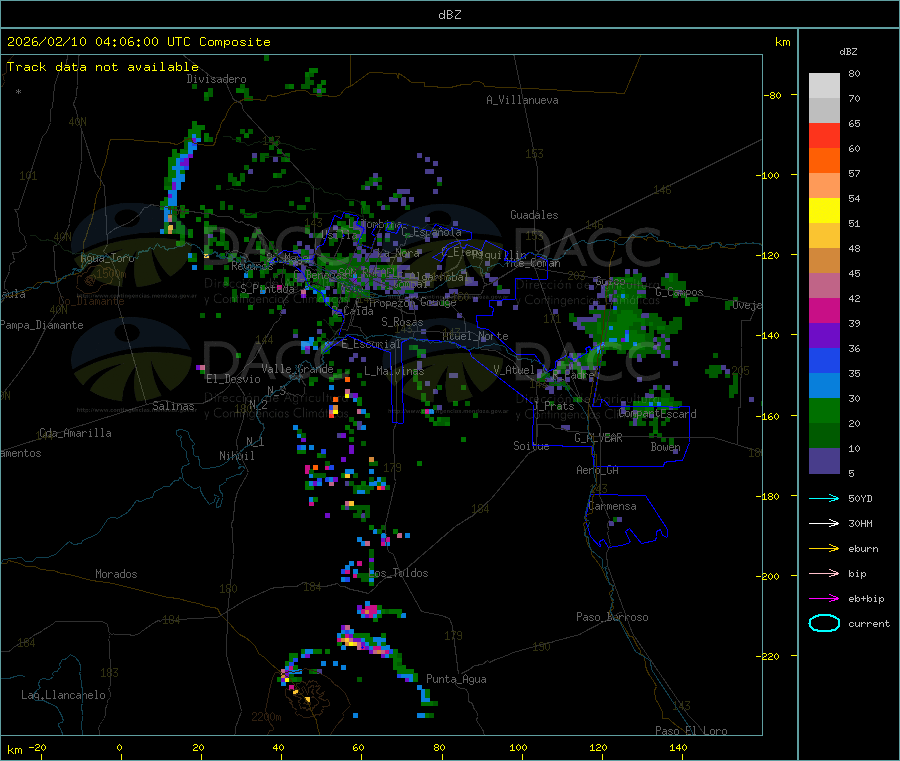Screen dimensions: 900x761
Task: Click the 'Punta_Agua' map label
Action: (456, 679)
